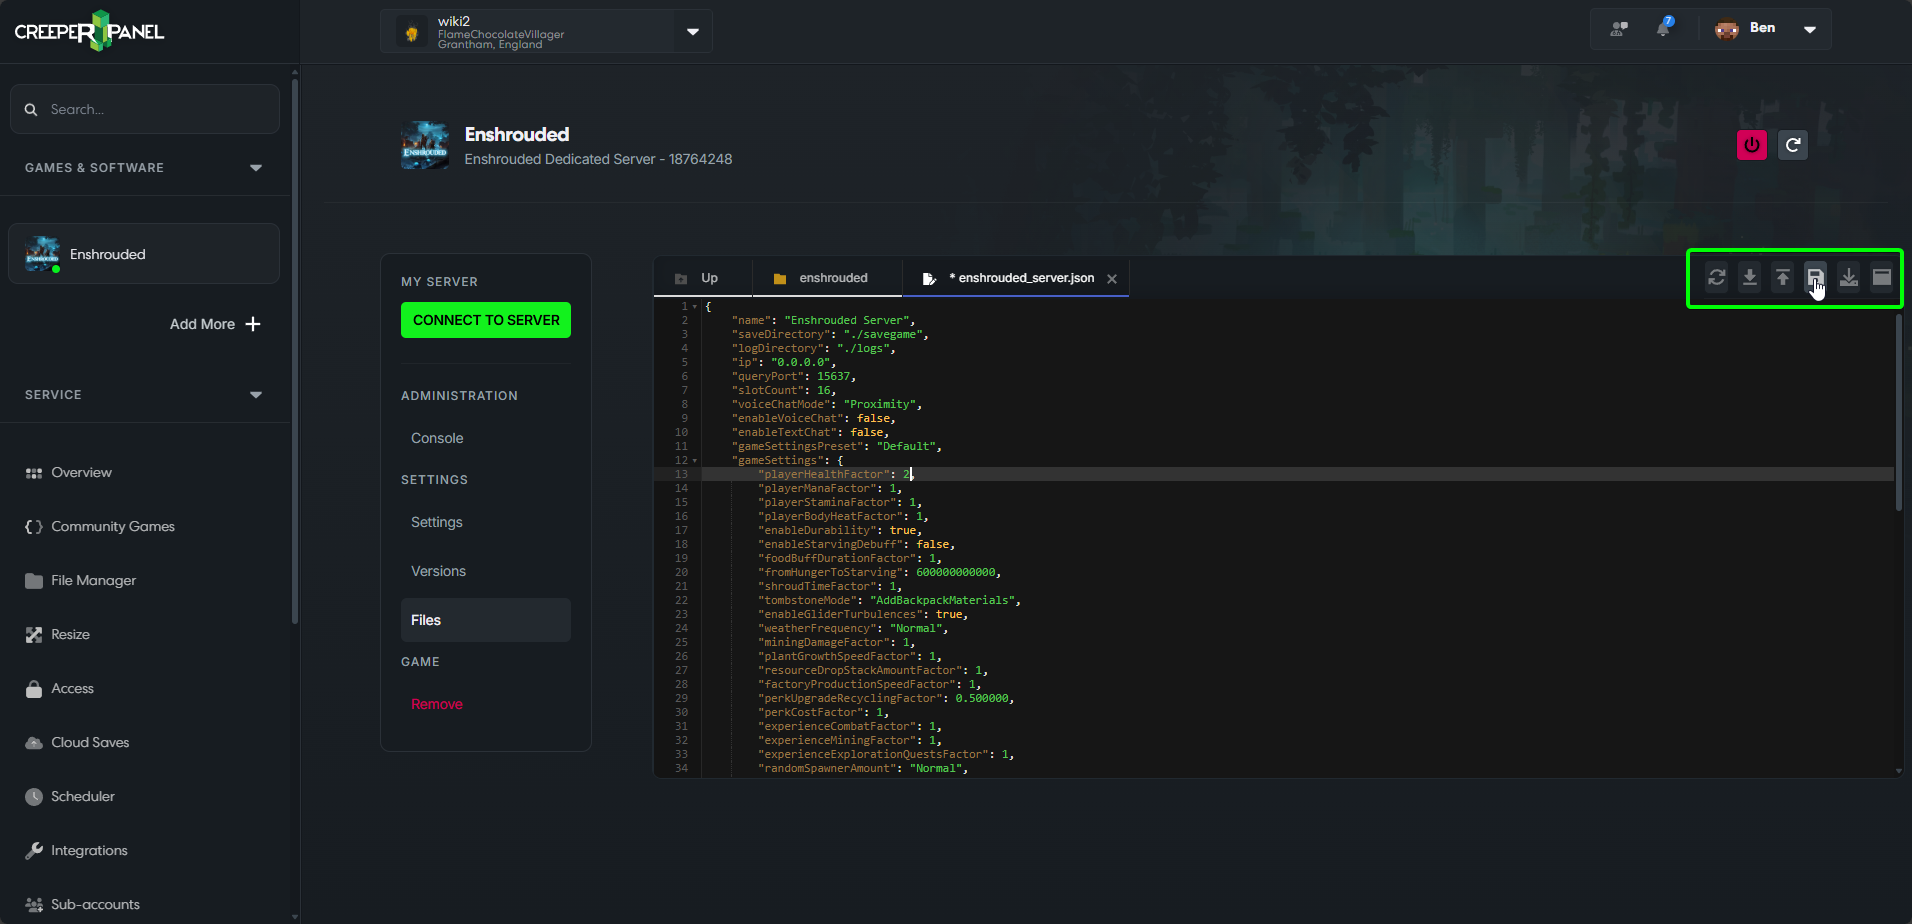Open Versions in the My Server menu
Screen dimensions: 1912x924
[x=438, y=571]
